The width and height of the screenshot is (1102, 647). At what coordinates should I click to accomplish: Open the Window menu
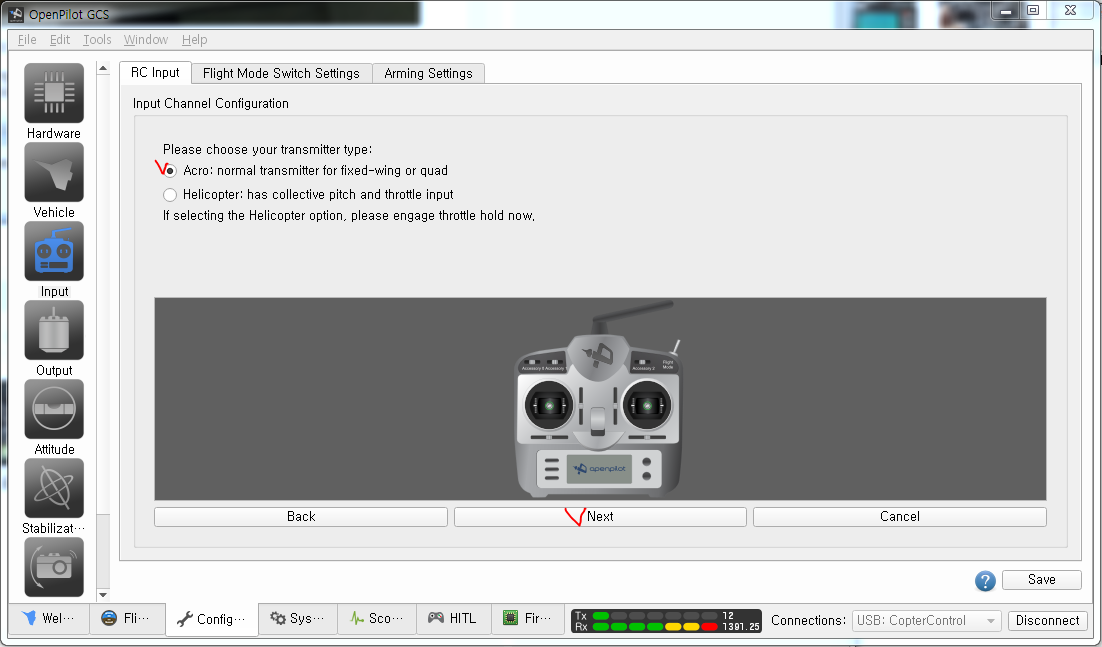pos(145,39)
